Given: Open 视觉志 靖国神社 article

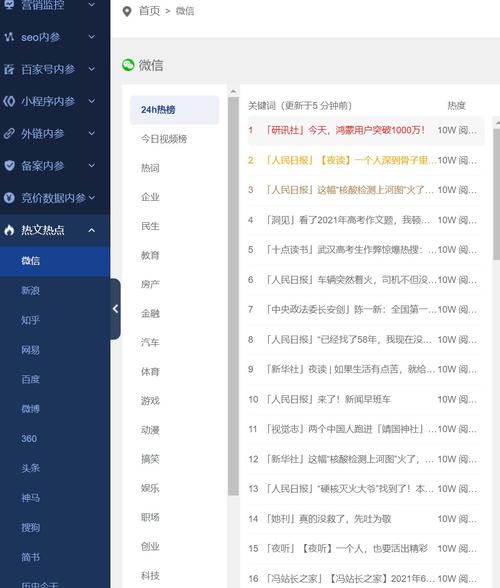Looking at the screenshot, I should [x=350, y=429].
